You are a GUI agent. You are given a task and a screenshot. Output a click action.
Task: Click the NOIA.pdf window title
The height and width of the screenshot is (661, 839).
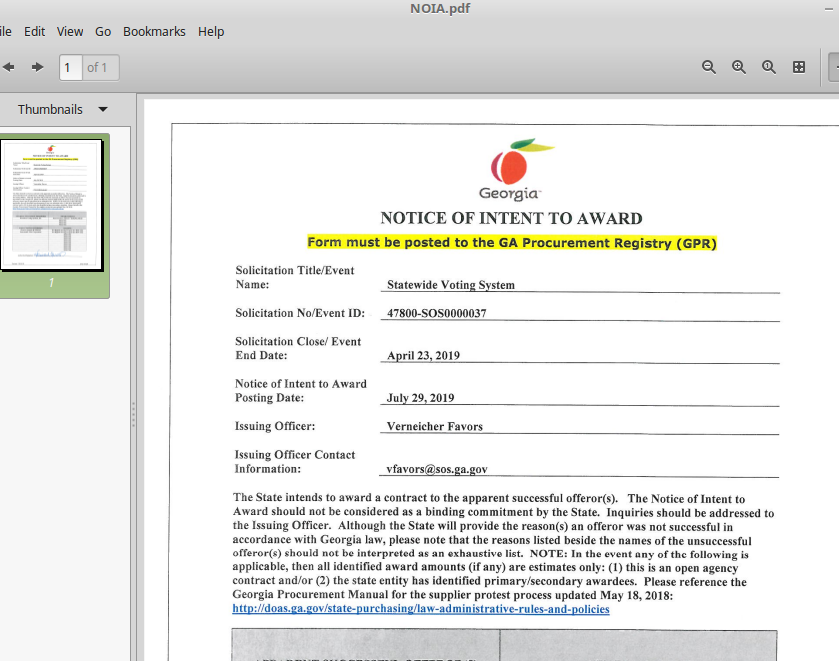click(440, 8)
